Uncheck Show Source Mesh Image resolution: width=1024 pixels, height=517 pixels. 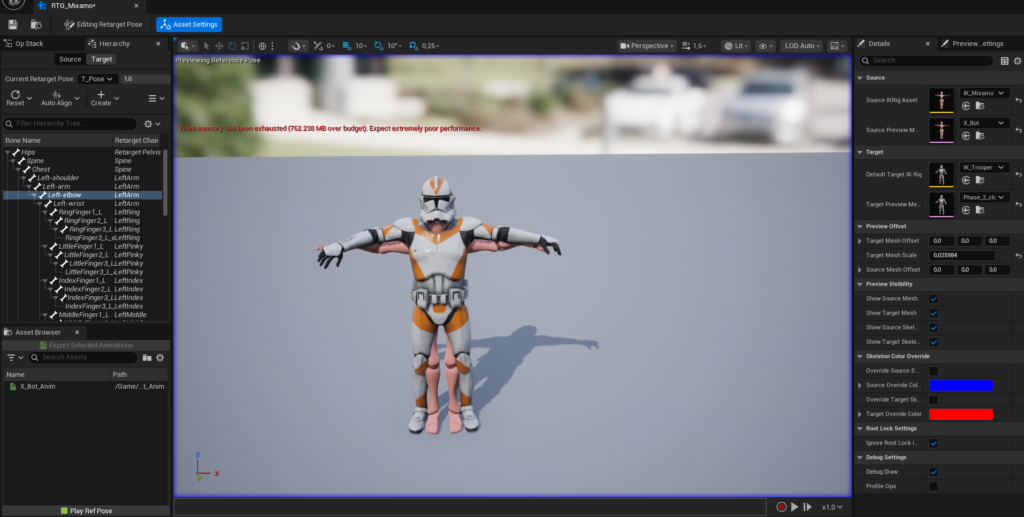click(x=933, y=299)
